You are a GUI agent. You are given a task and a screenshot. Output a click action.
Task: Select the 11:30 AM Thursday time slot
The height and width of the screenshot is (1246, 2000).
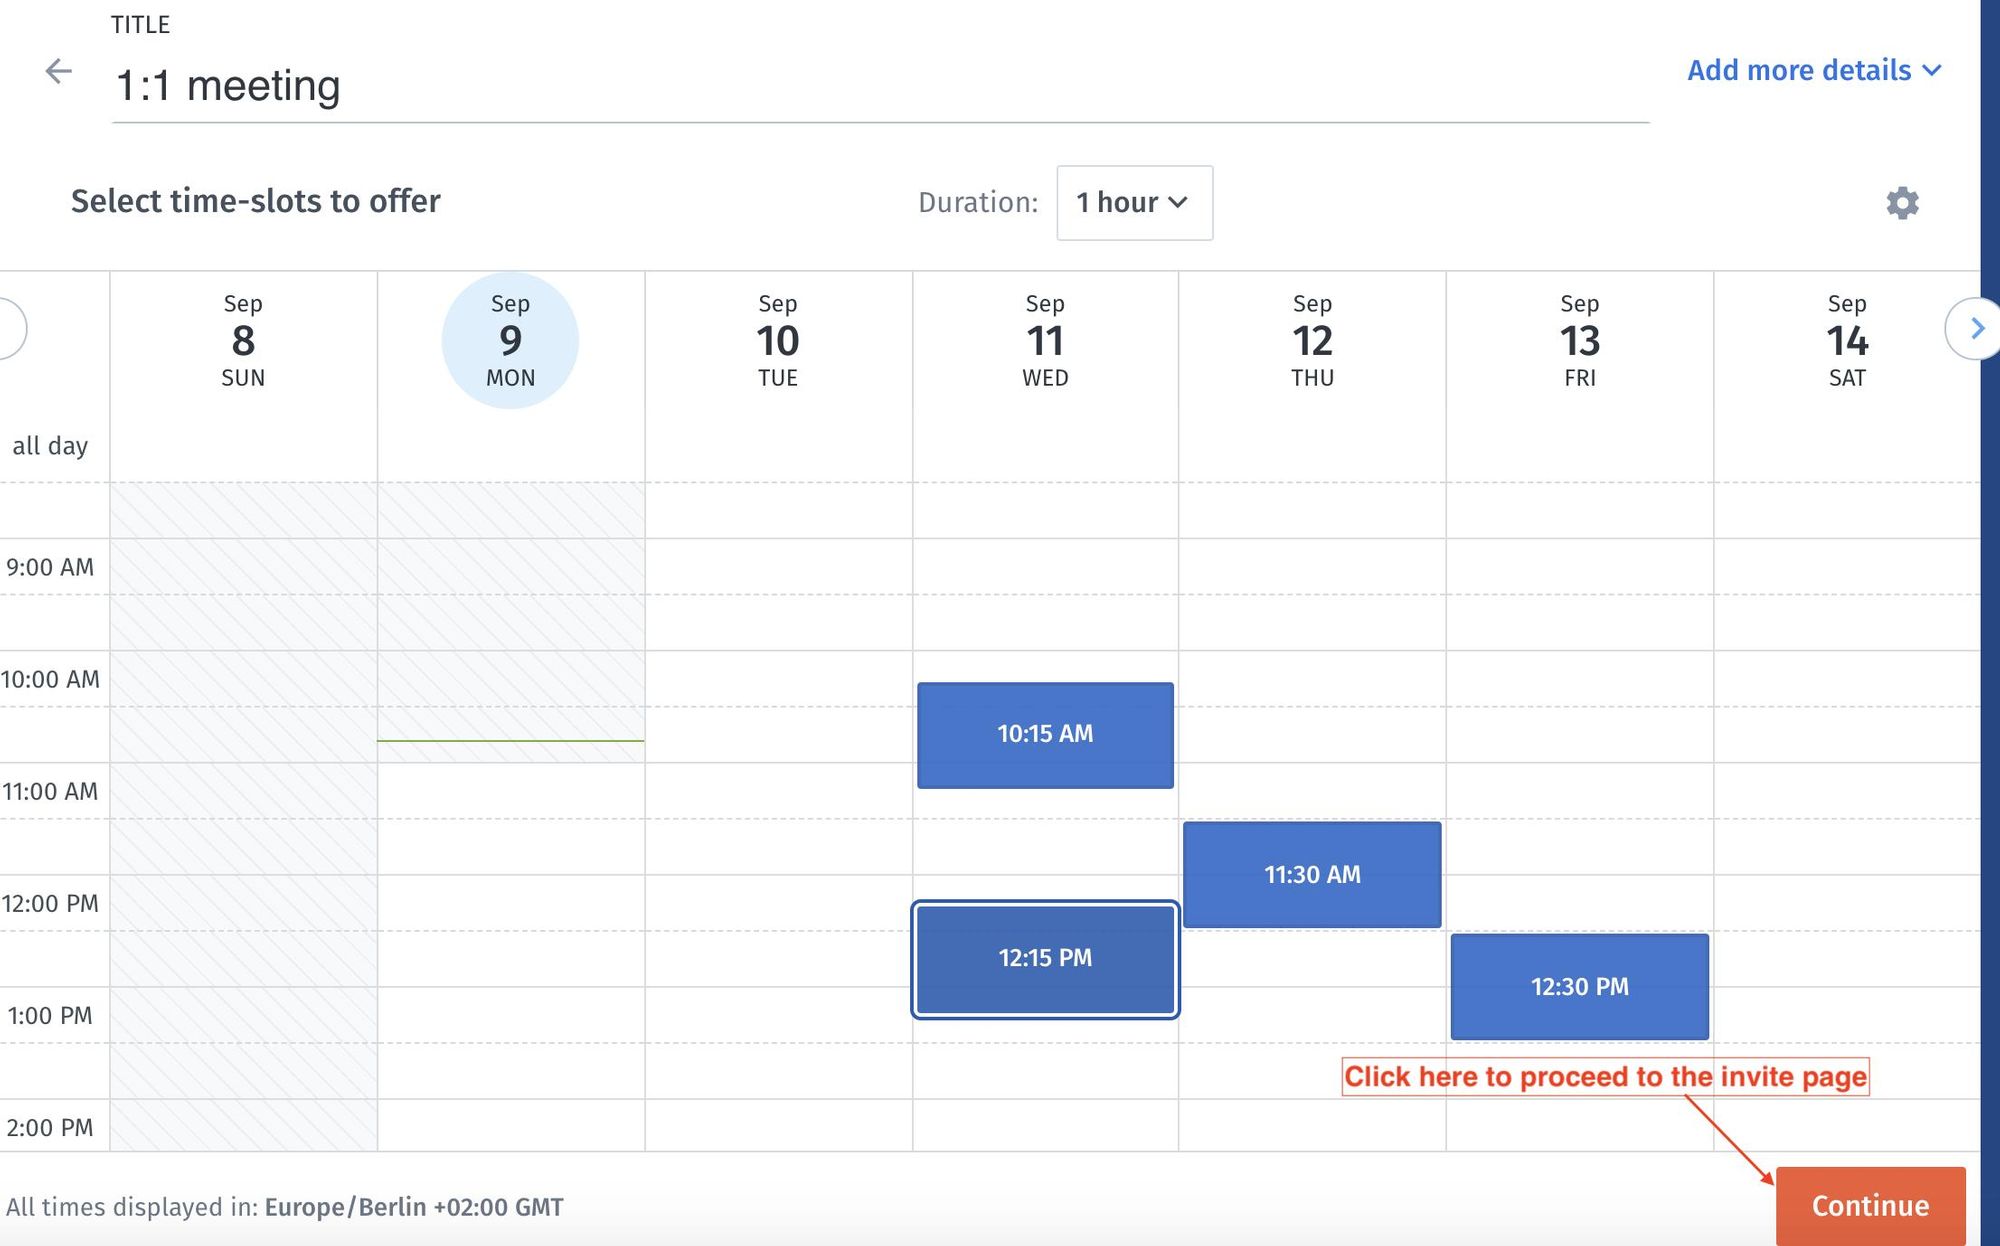pos(1312,875)
